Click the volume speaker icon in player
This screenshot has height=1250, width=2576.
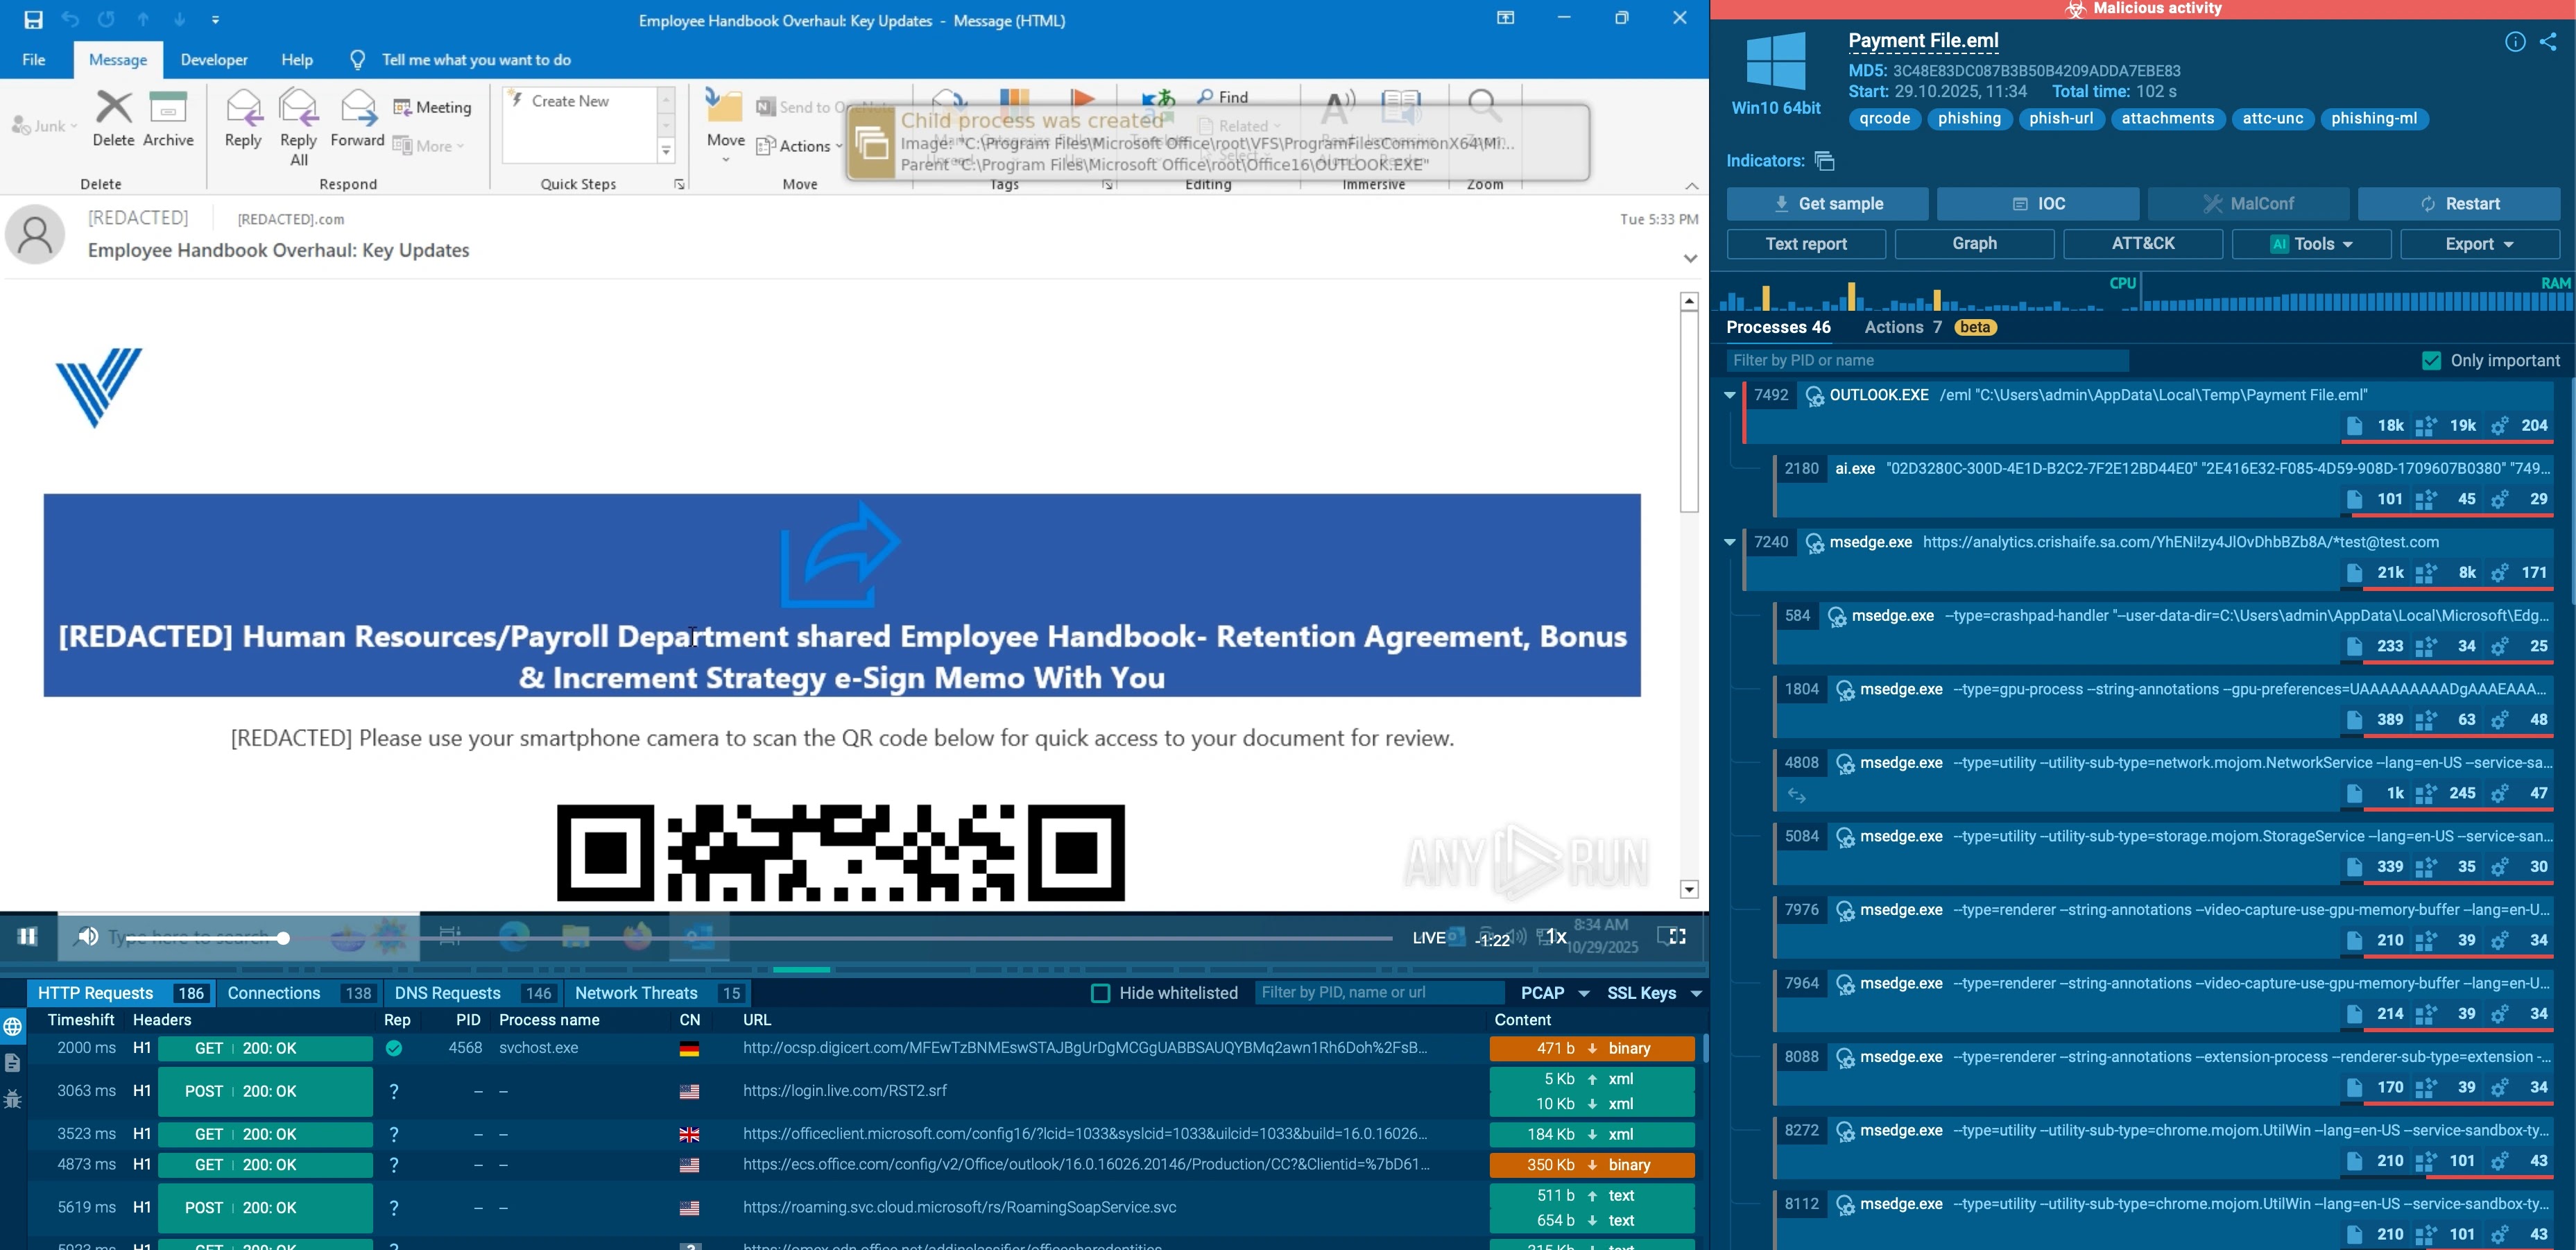click(x=88, y=936)
